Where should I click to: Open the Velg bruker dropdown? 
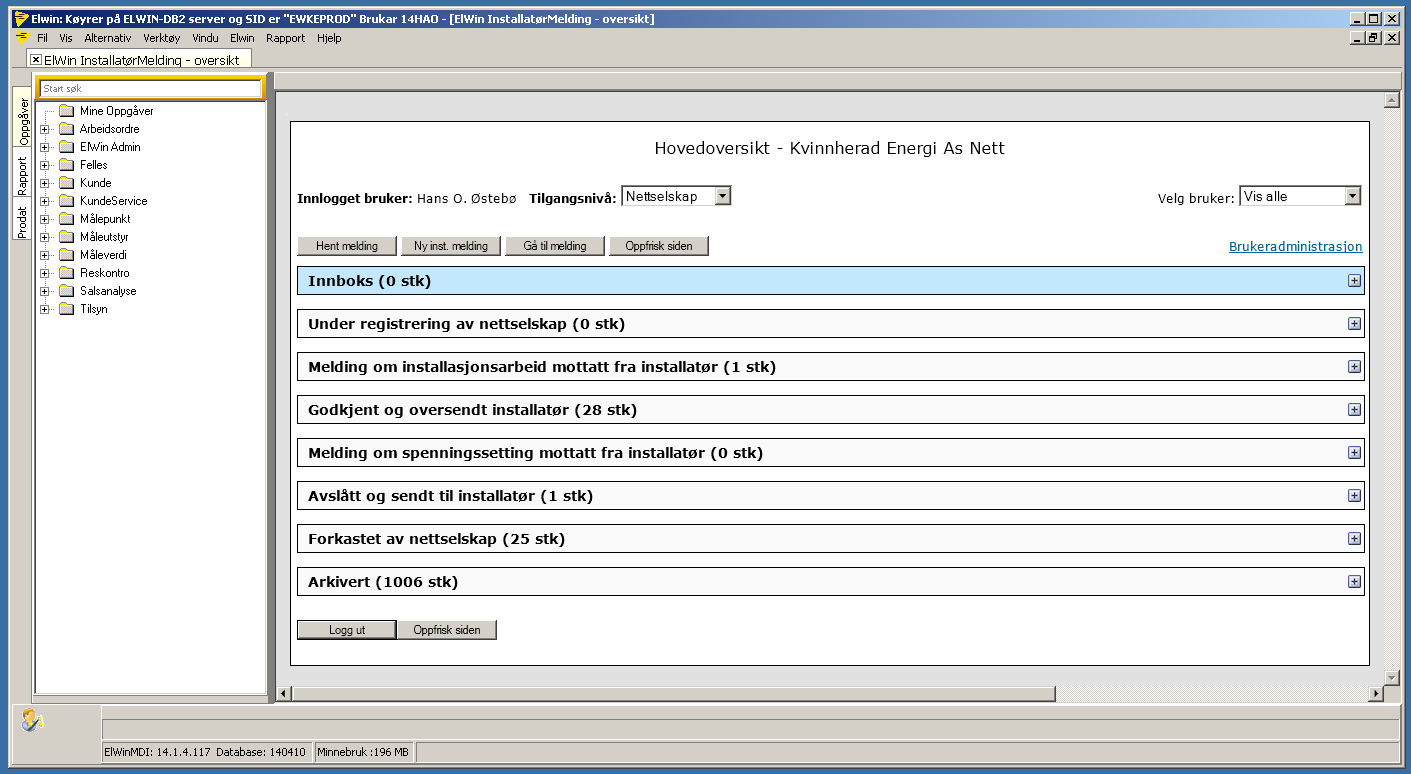(x=1352, y=196)
